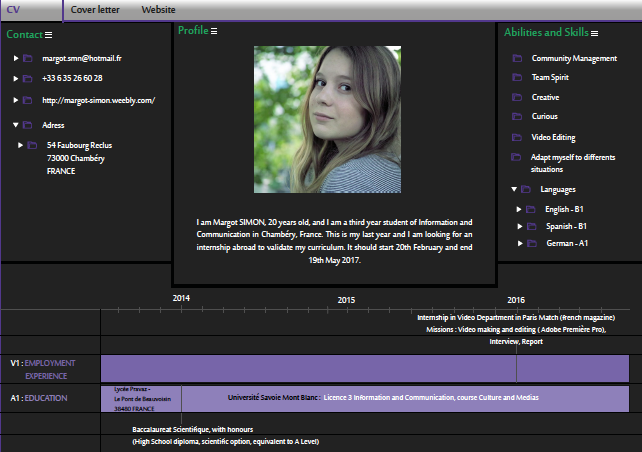Click the 'FRANCE' address line
642x452 pixels.
coord(61,171)
